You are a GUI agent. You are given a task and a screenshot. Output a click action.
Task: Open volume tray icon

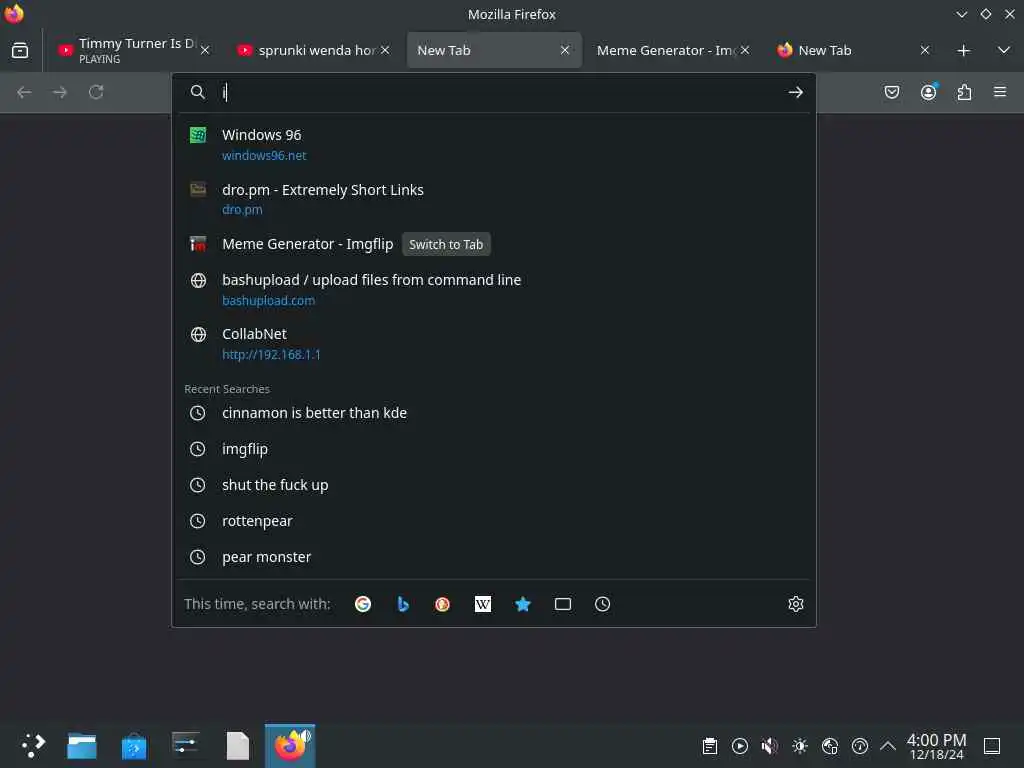point(770,746)
